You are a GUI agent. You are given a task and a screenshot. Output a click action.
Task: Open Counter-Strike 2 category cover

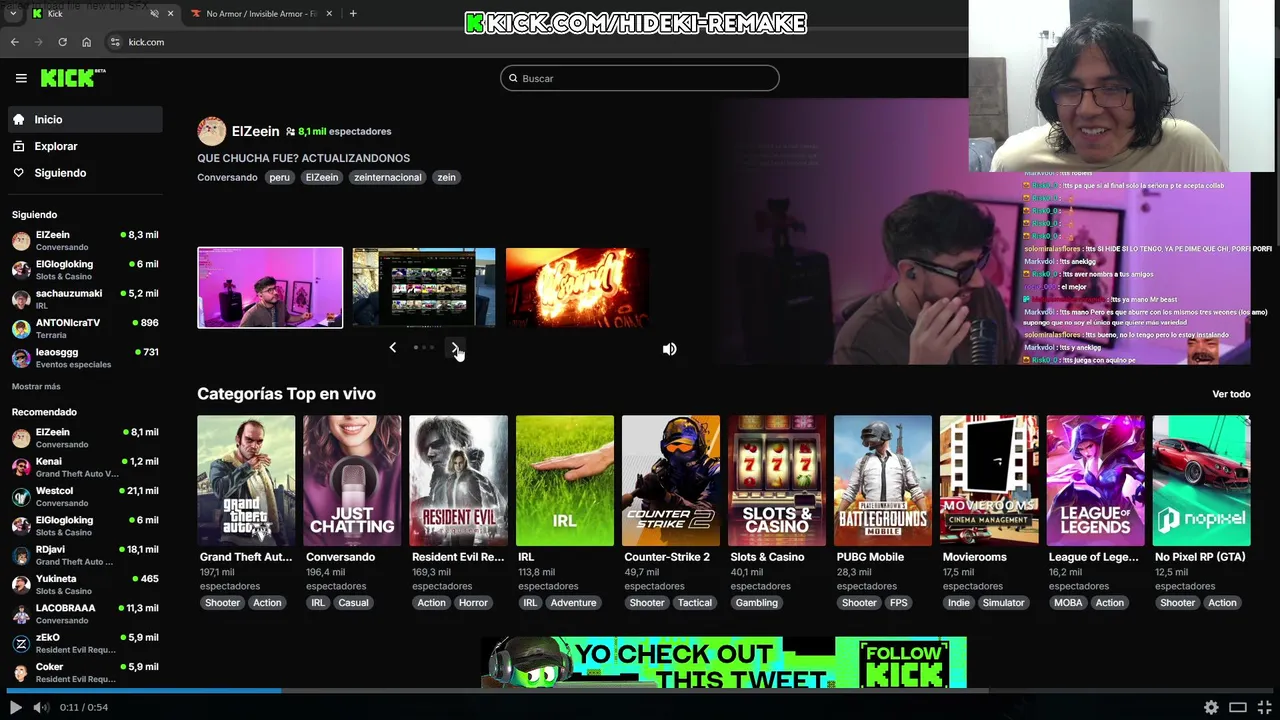coord(671,481)
